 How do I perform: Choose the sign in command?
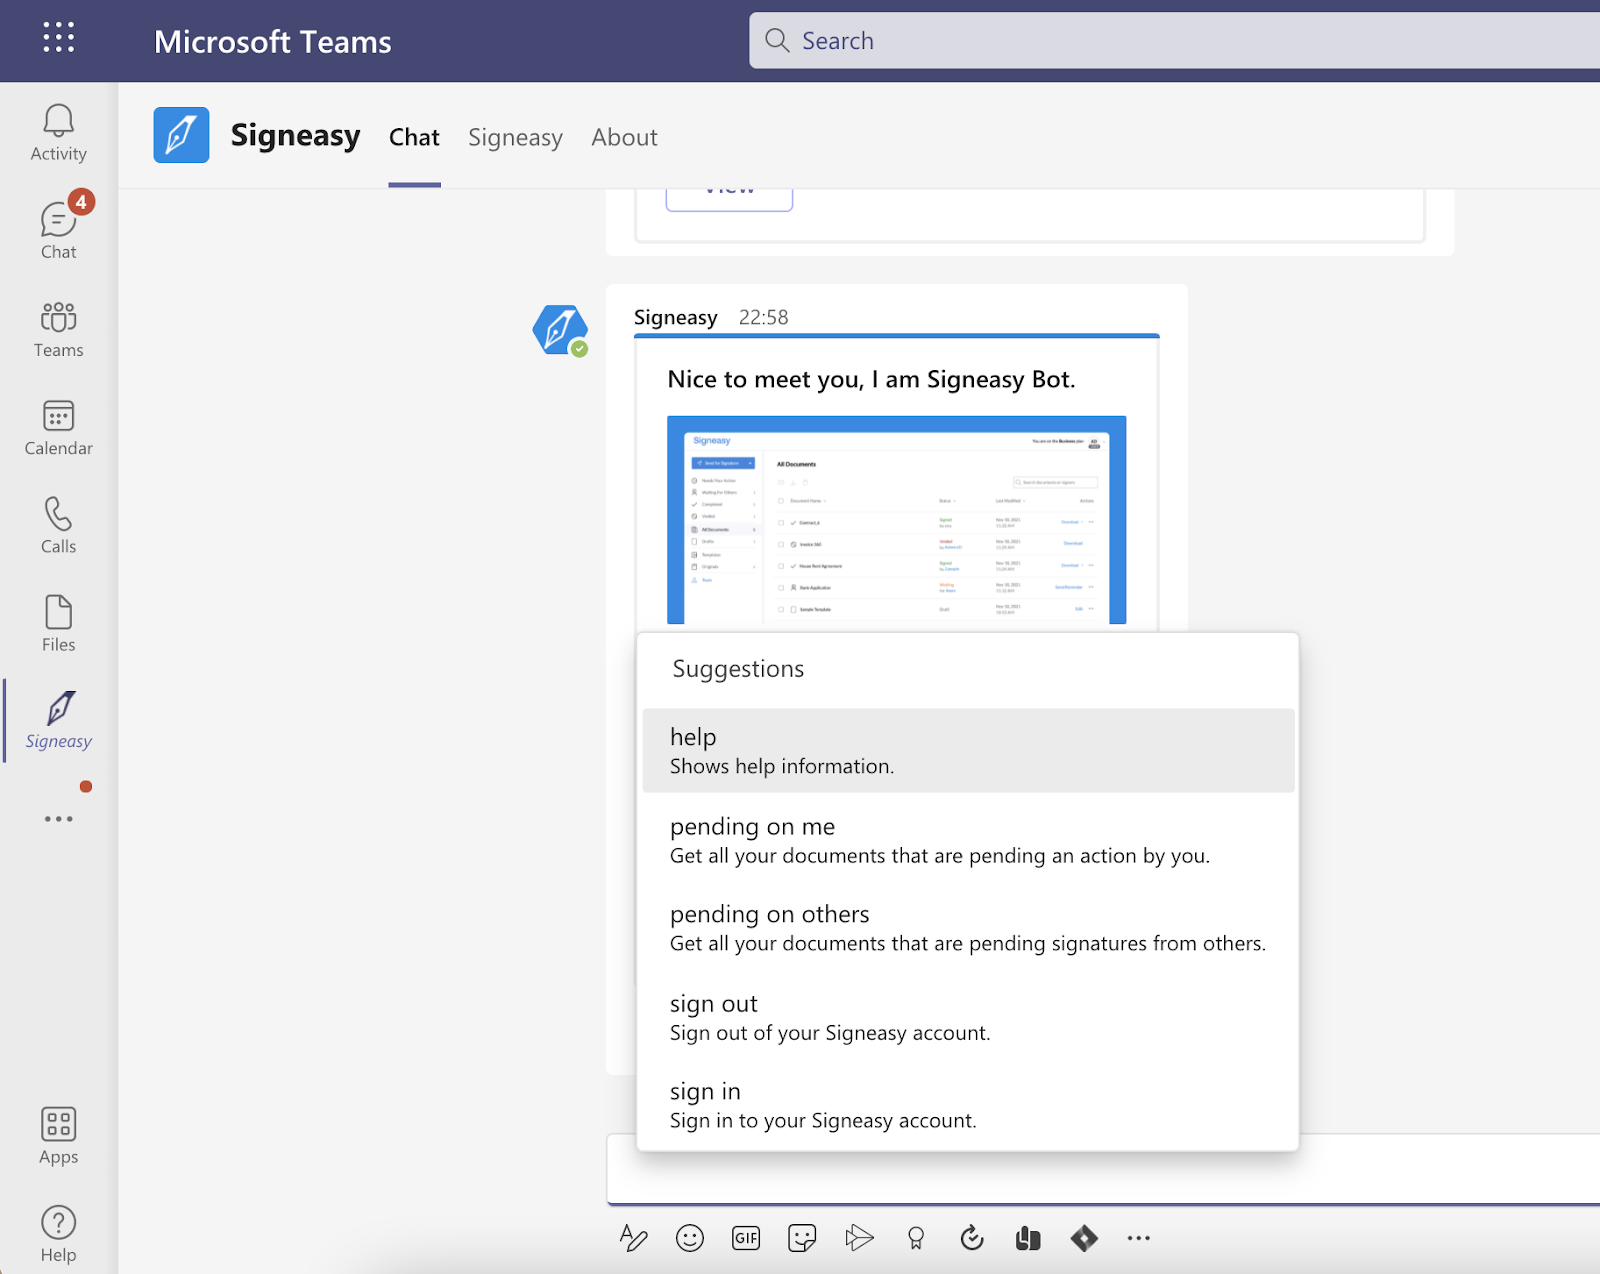pos(968,1105)
